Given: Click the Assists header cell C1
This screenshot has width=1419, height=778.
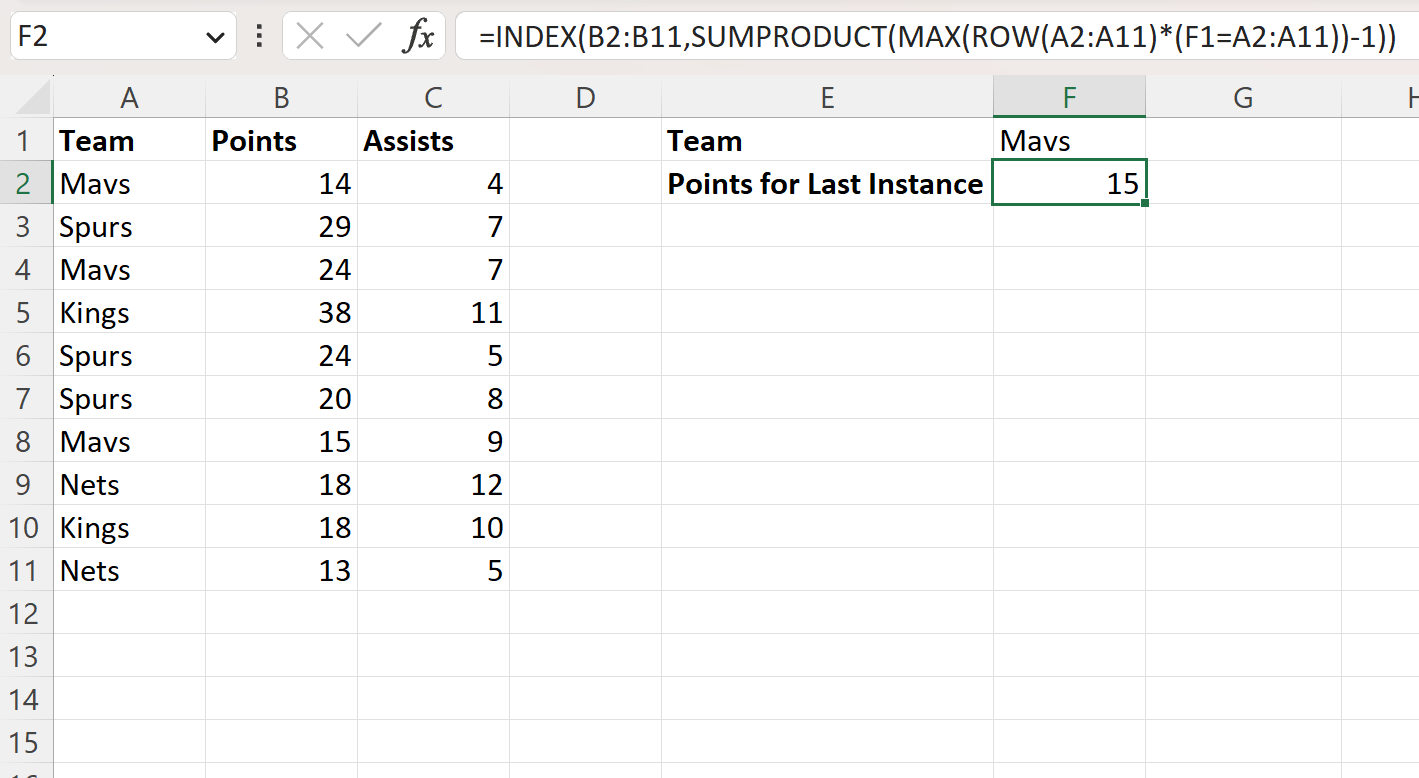Looking at the screenshot, I should 433,140.
